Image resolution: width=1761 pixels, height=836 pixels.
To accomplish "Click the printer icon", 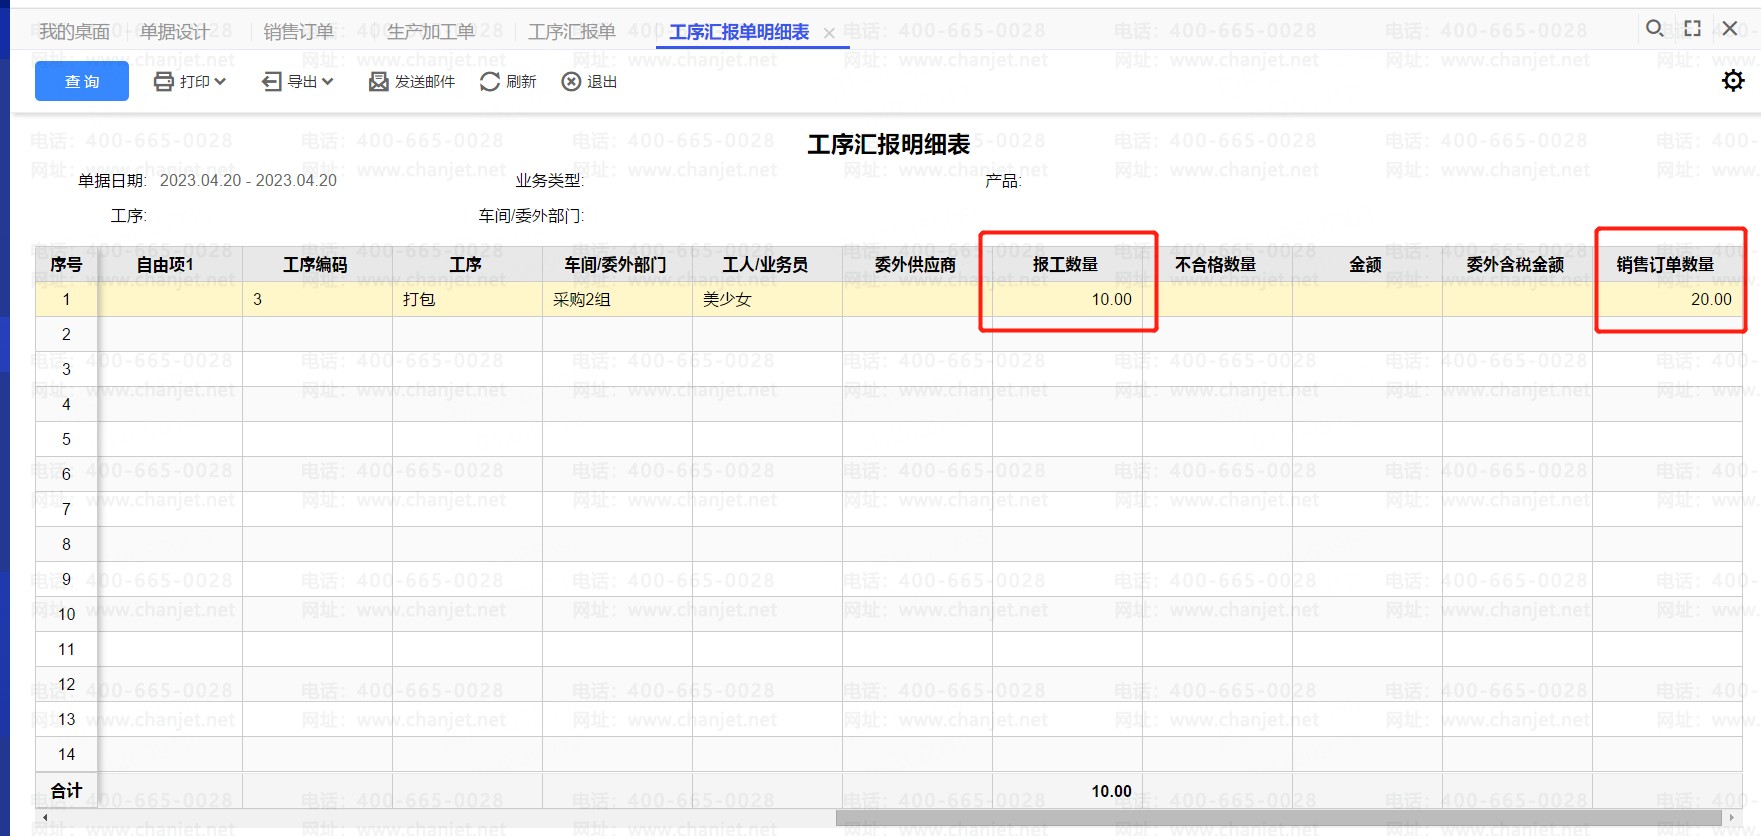I will (x=164, y=82).
